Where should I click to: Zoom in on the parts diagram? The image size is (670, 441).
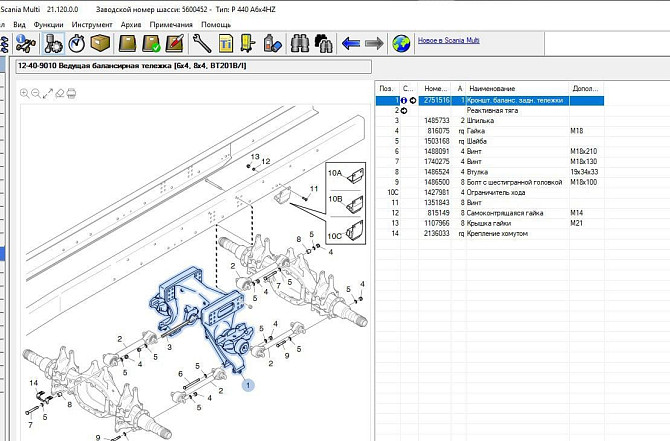tap(25, 93)
